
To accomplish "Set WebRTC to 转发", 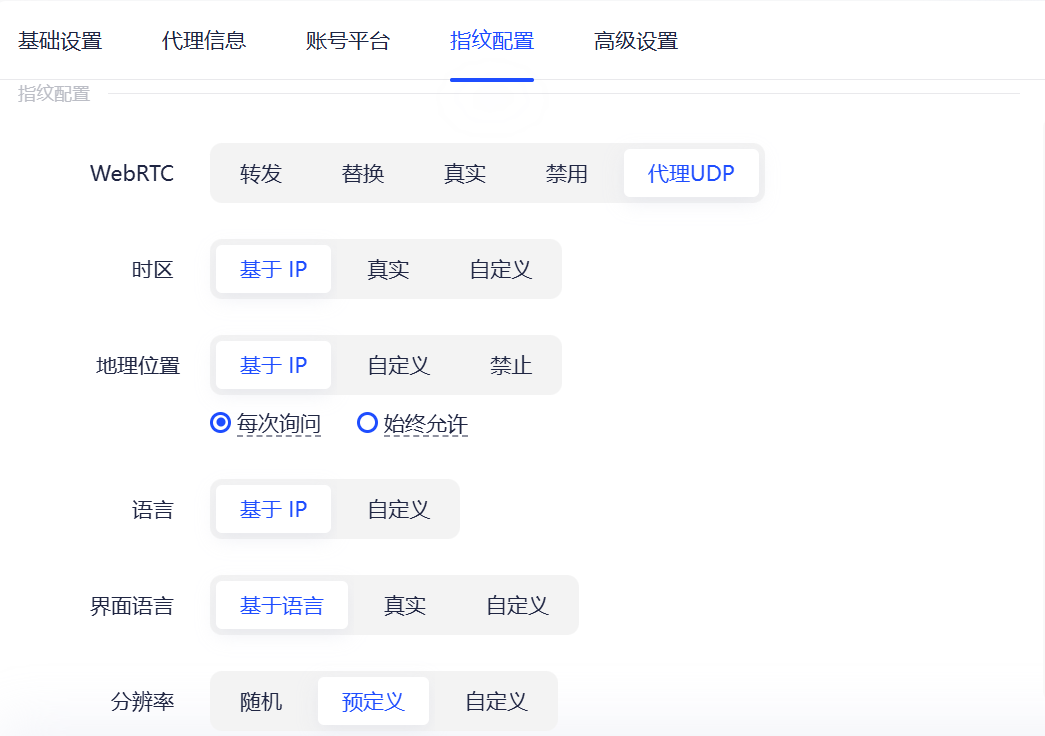I will point(261,173).
